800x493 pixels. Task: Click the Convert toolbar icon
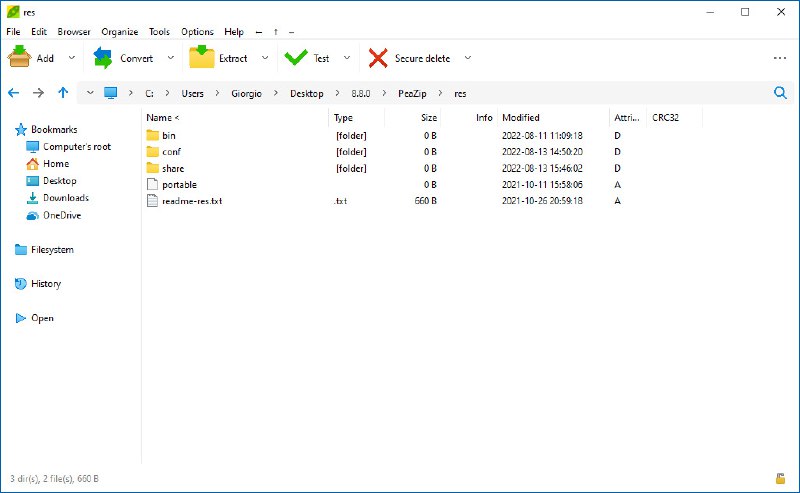[103, 58]
